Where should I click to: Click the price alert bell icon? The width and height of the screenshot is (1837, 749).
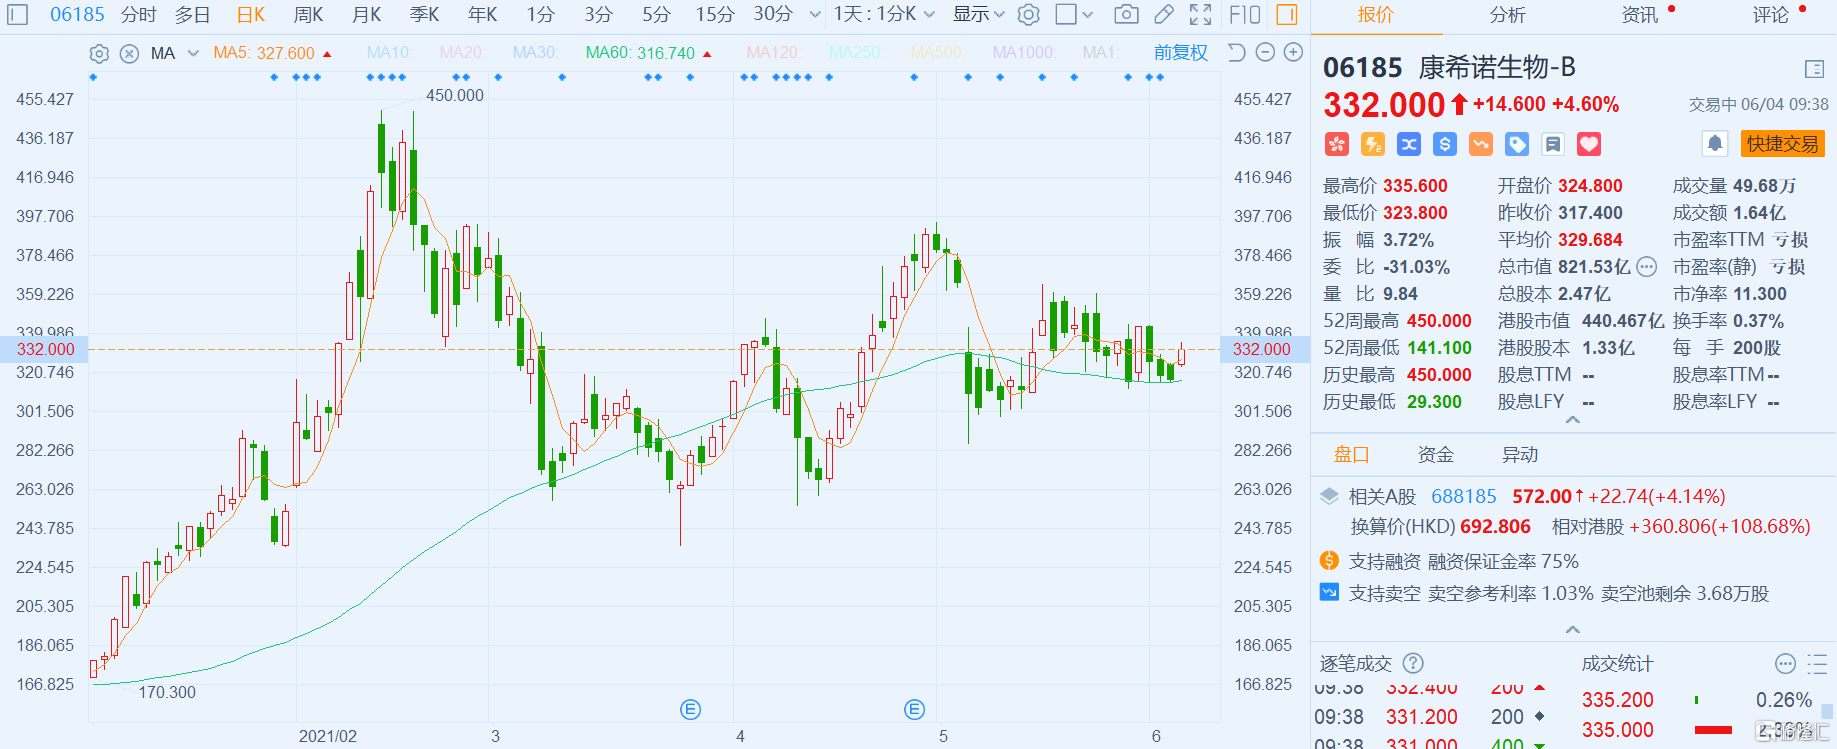[x=1714, y=144]
